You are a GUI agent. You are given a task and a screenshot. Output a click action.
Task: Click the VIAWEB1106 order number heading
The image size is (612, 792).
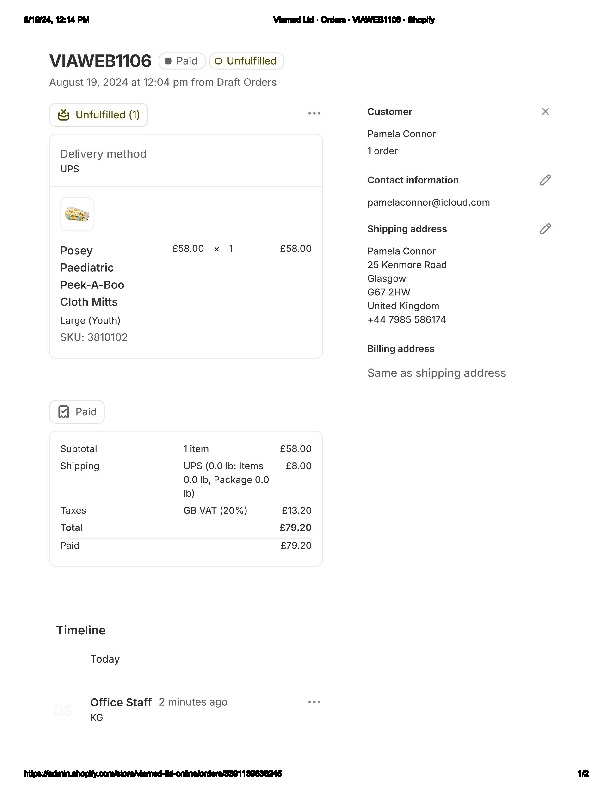pos(100,61)
